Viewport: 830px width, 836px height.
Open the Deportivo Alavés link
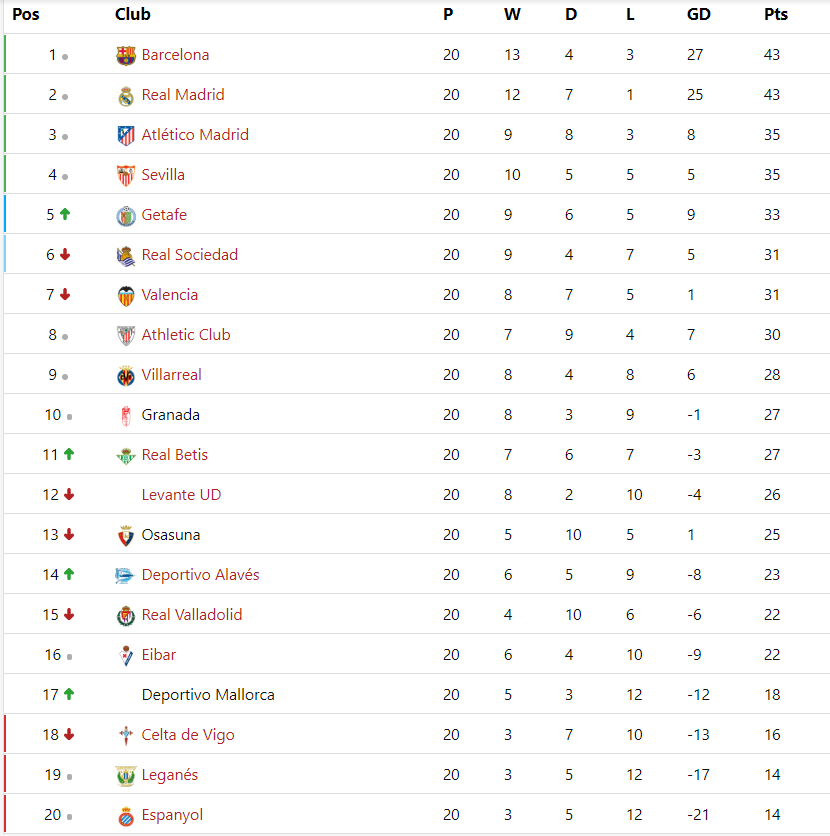click(200, 574)
